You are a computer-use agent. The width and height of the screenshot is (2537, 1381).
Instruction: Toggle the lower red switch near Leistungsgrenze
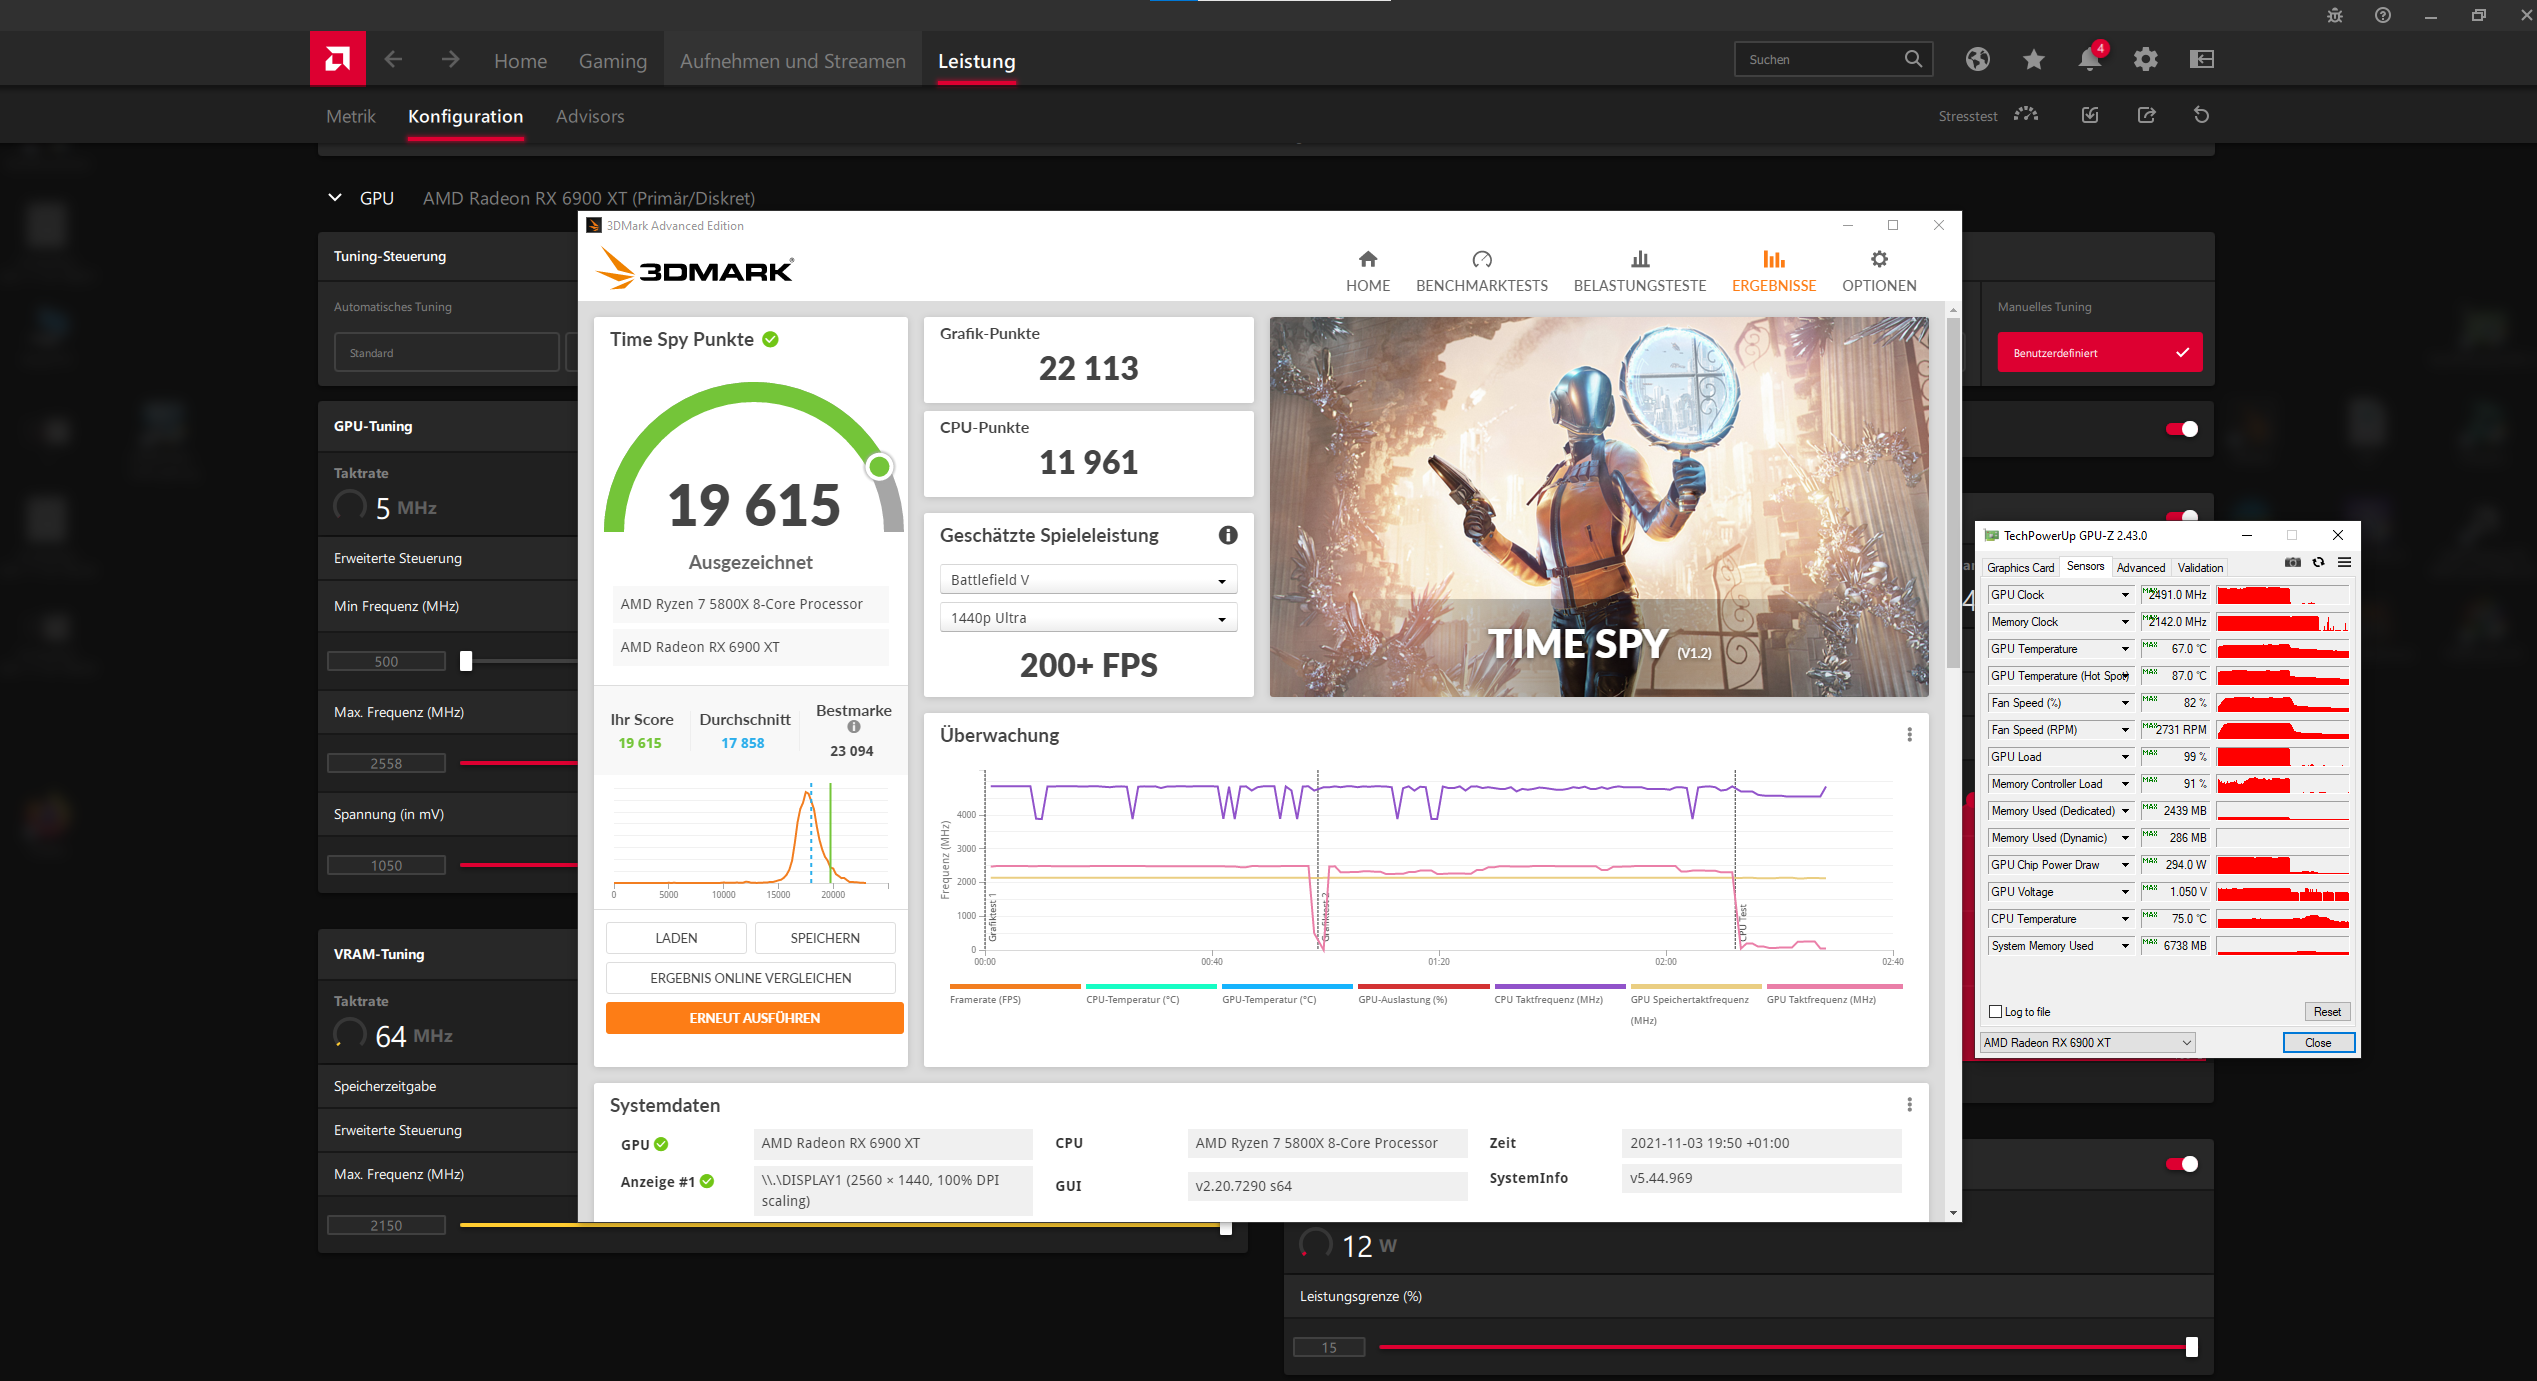coord(2181,1164)
